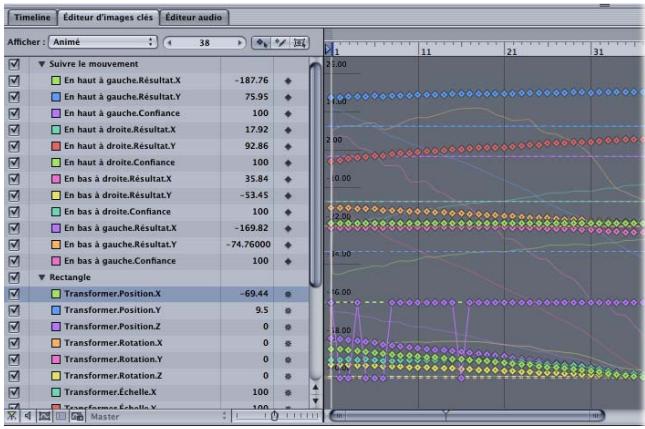The width and height of the screenshot is (645, 429).
Task: Uncheck the Transformer.Position.X checkbox
Action: pos(14,294)
